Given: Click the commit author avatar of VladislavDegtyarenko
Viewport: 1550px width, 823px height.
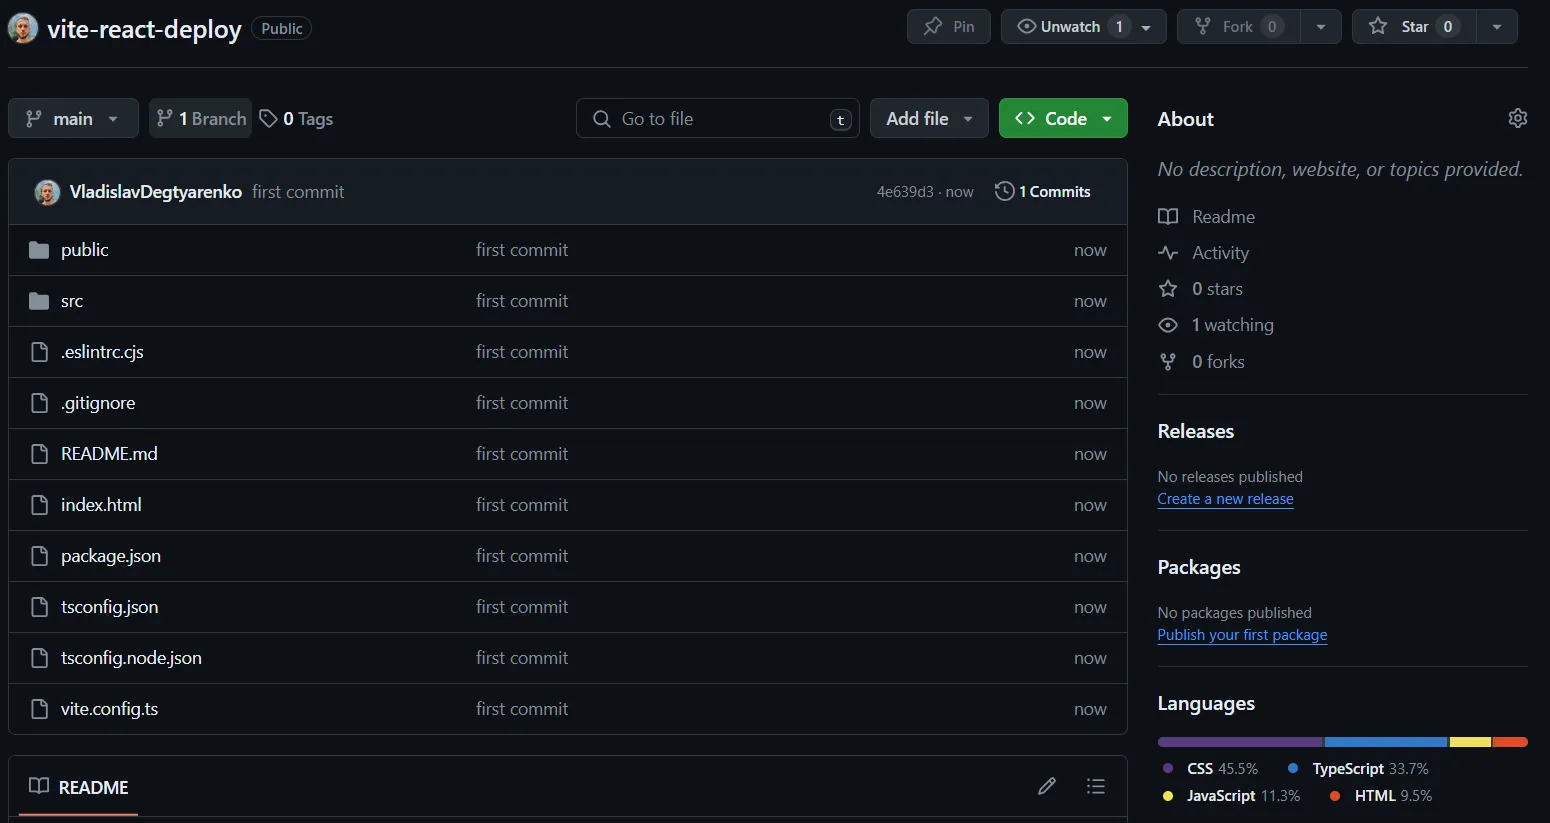Looking at the screenshot, I should point(47,192).
